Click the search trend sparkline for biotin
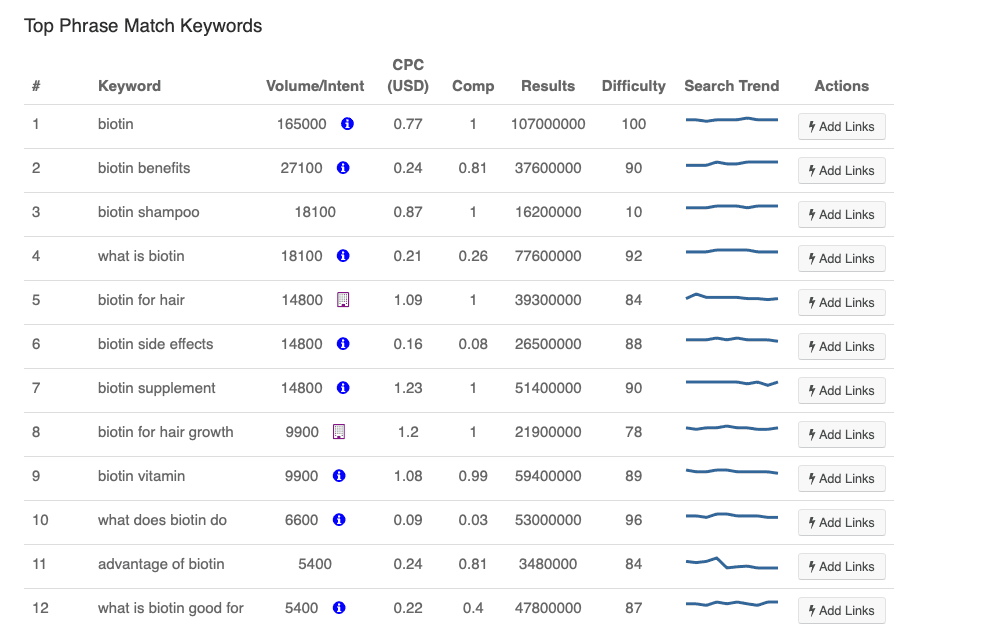The height and width of the screenshot is (624, 1001). pyautogui.click(x=731, y=120)
